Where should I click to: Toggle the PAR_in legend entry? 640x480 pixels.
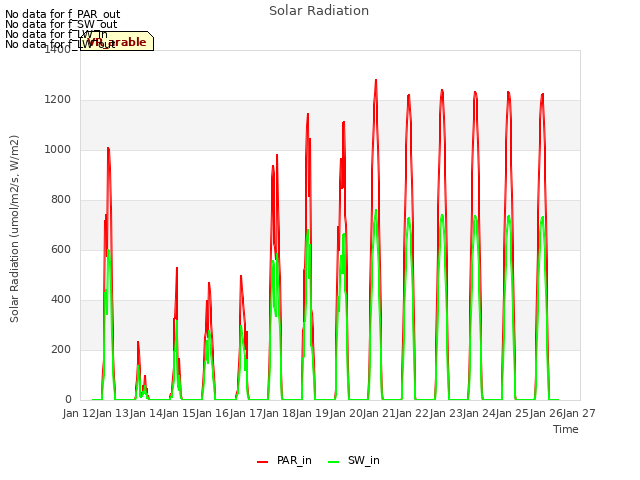point(284,460)
